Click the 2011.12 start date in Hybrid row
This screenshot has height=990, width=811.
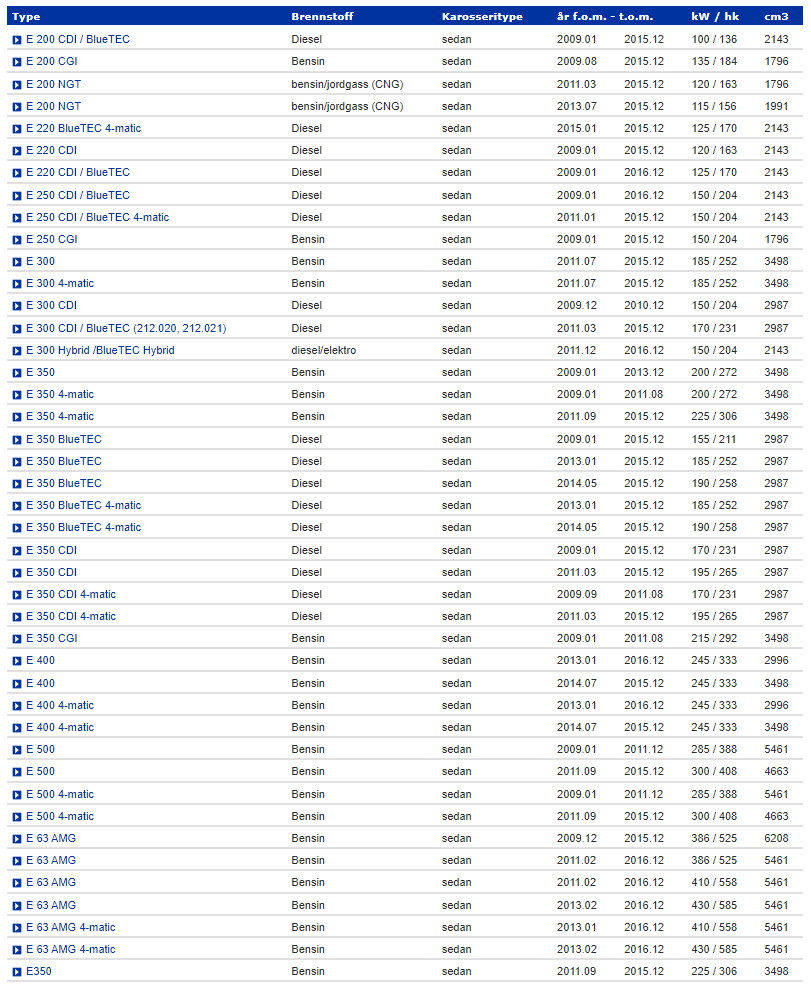click(x=577, y=350)
